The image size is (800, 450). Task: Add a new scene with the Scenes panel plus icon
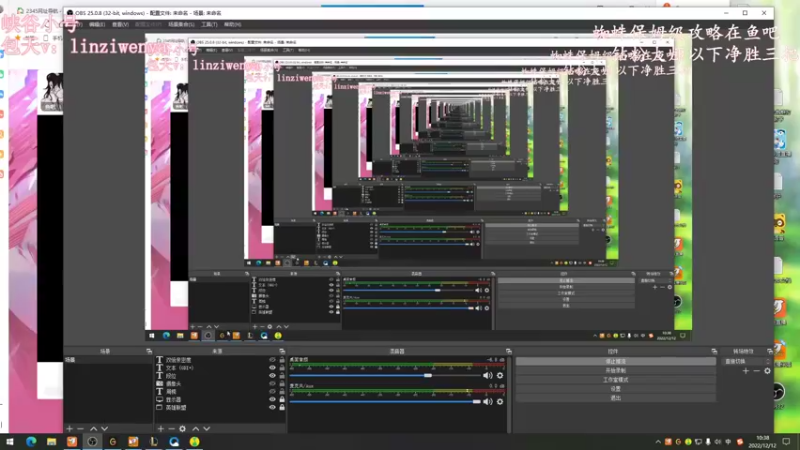pyautogui.click(x=69, y=429)
